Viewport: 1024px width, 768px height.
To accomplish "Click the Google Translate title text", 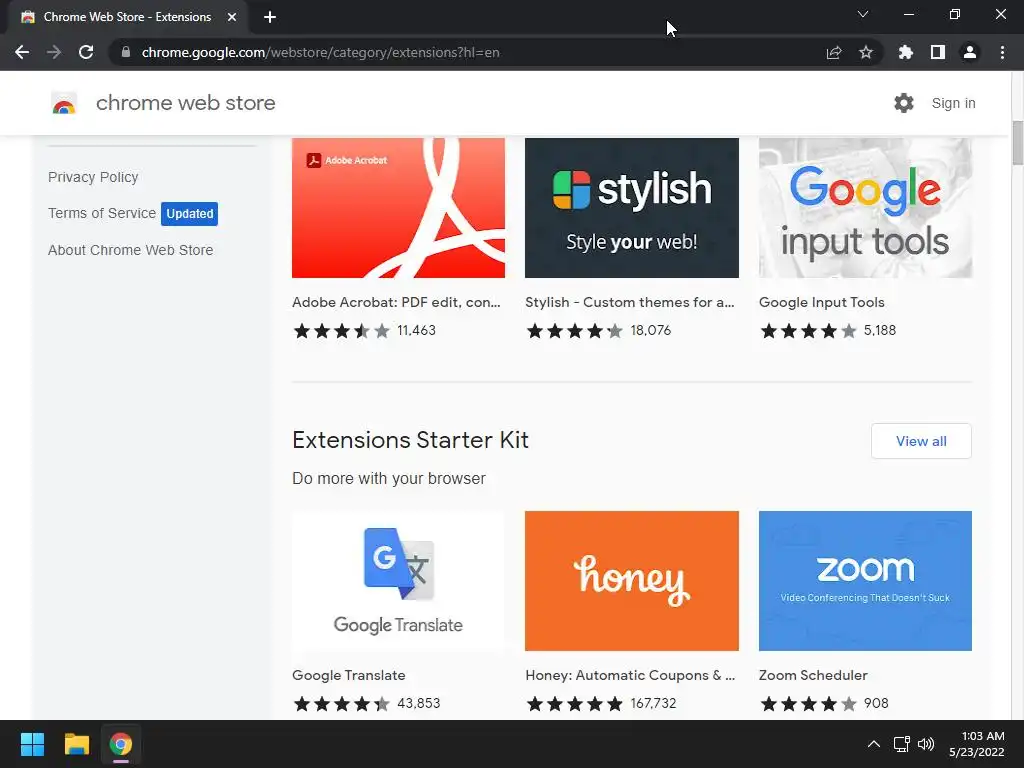I will pyautogui.click(x=349, y=675).
